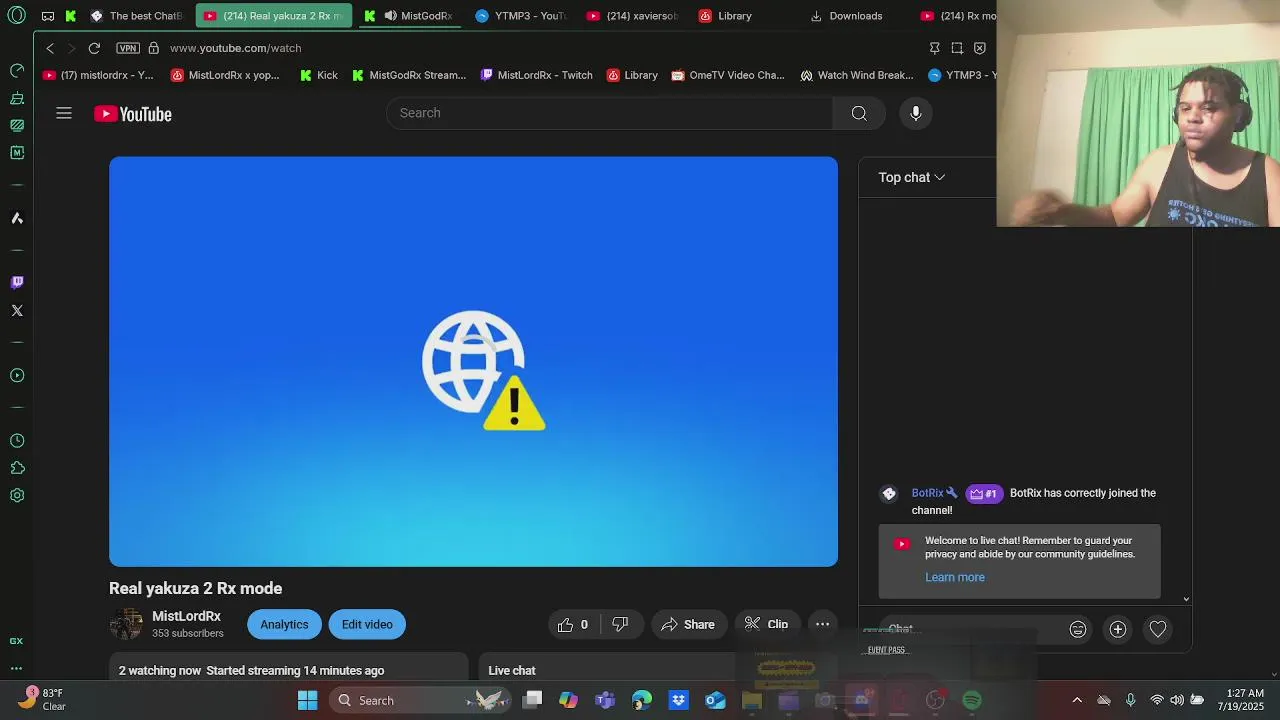Click the search magnifier button
This screenshot has width=1280, height=720.
(x=859, y=113)
